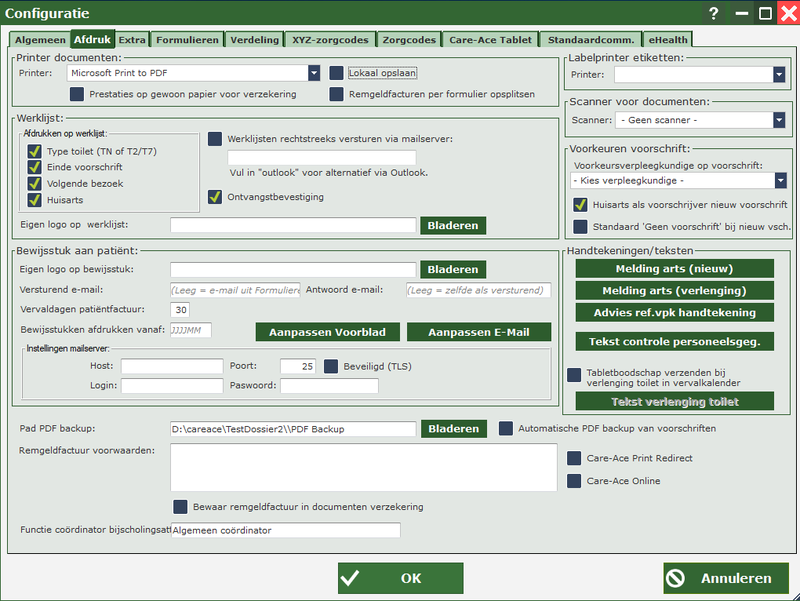800x601 pixels.
Task: Click the Aanpassen E-Mail button
Action: tap(479, 332)
